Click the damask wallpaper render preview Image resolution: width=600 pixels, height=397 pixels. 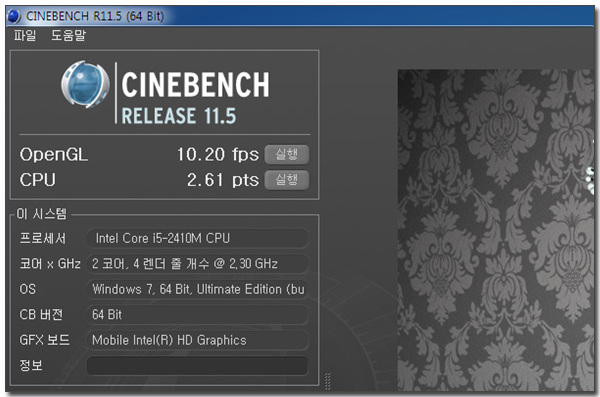496,230
